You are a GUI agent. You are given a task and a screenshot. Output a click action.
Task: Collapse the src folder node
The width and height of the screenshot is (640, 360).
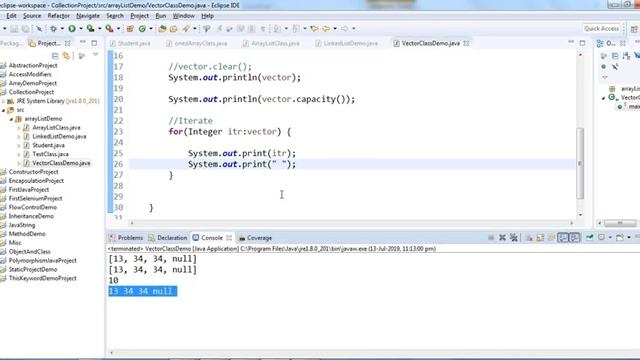point(3,110)
